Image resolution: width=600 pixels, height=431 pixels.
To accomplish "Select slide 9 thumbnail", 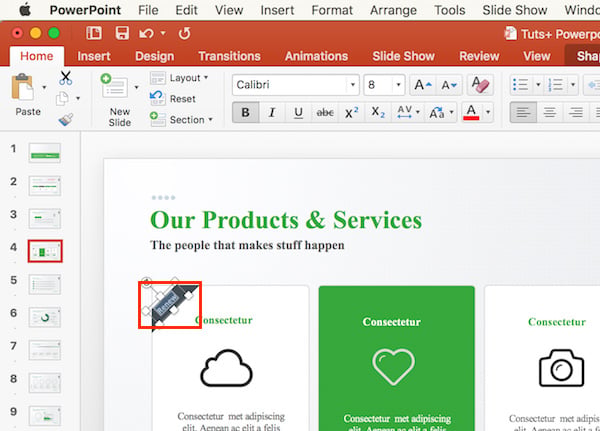I will pyautogui.click(x=45, y=416).
